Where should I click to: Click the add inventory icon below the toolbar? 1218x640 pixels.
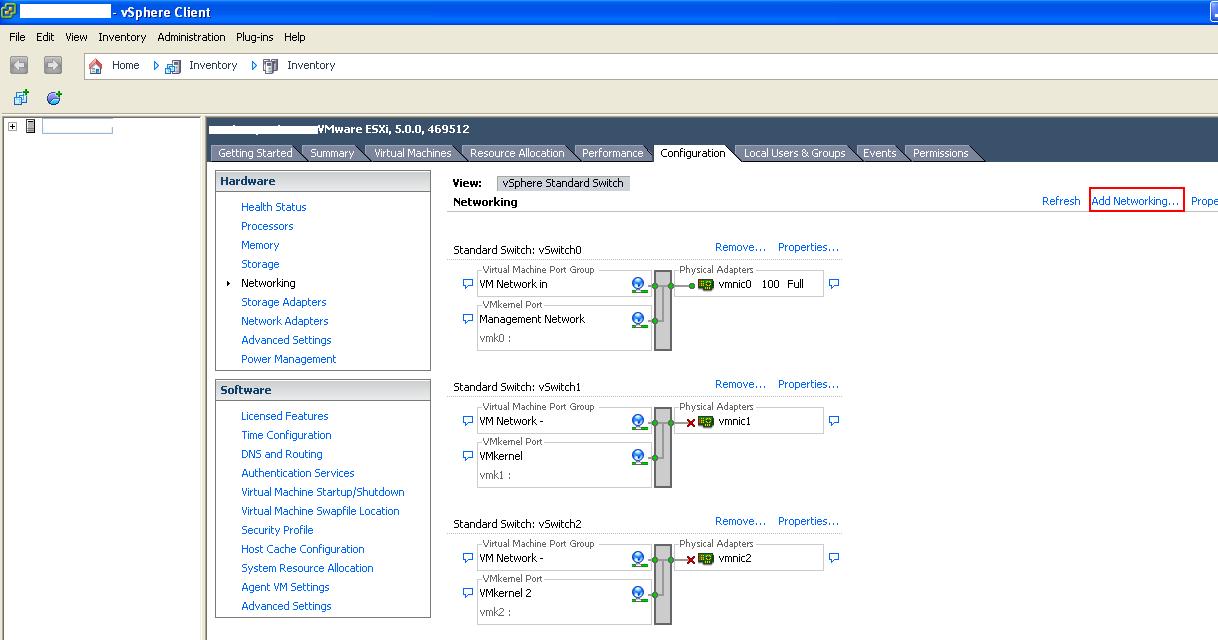pyautogui.click(x=21, y=97)
